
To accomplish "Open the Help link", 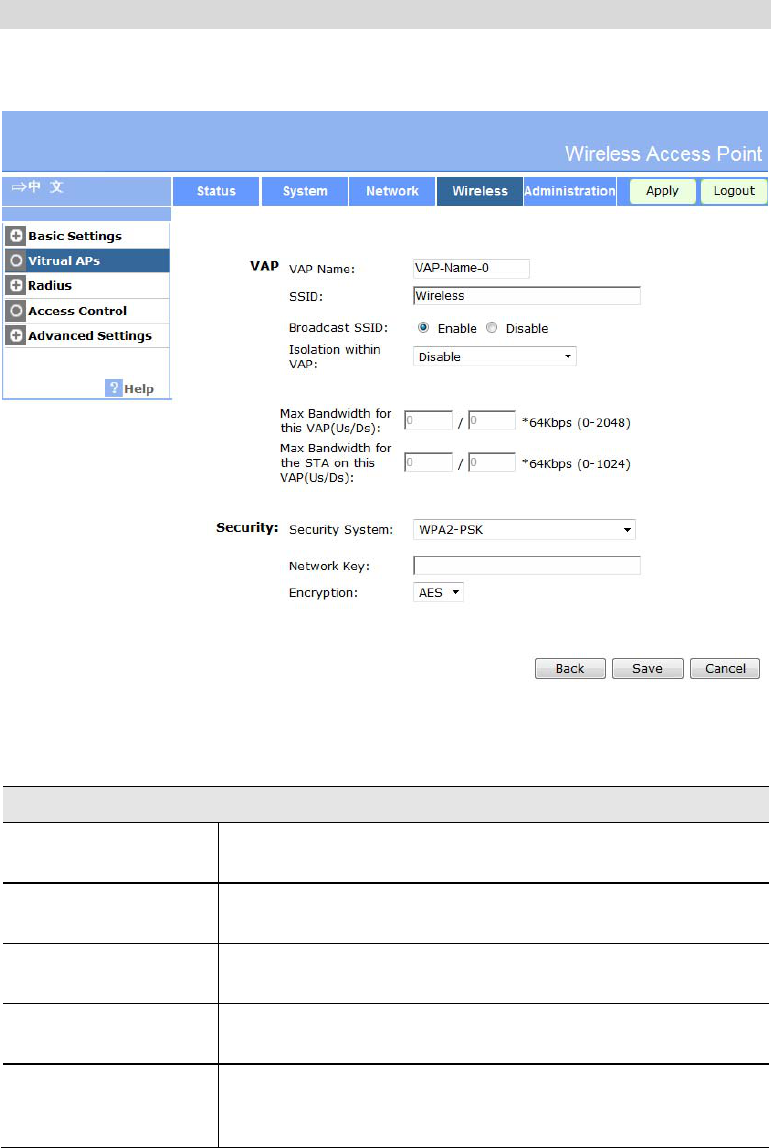I will (138, 389).
